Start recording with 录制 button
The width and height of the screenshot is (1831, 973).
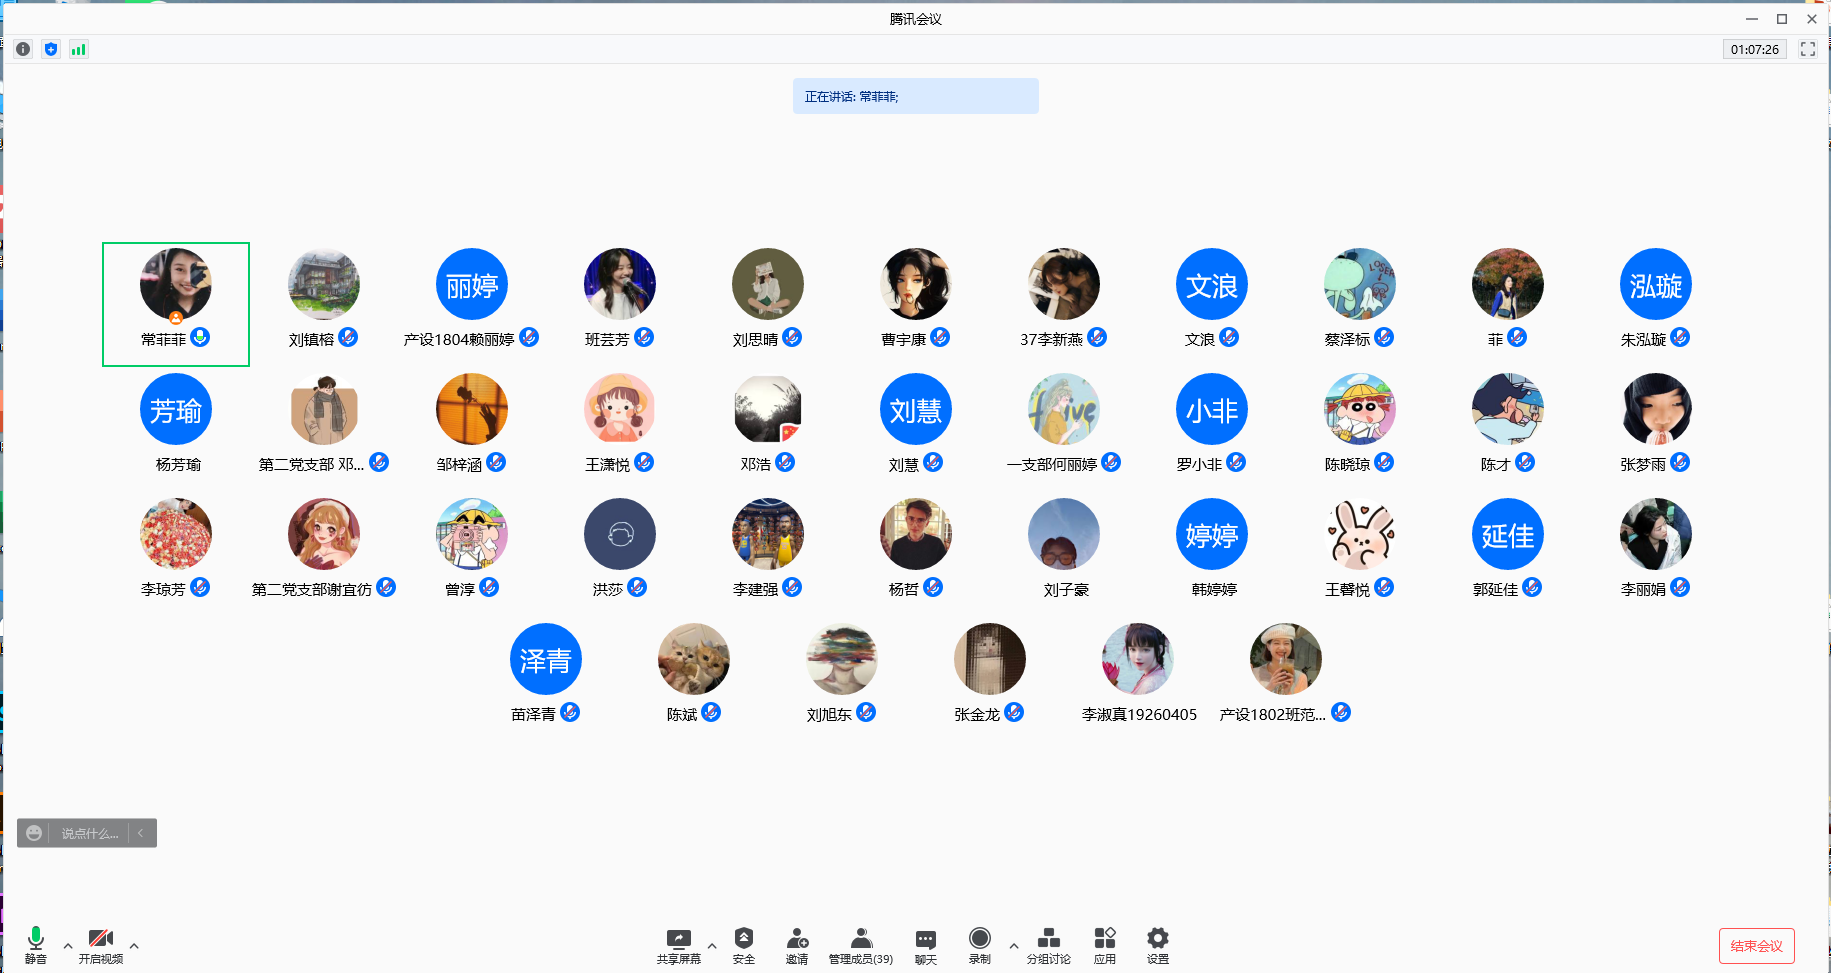click(x=979, y=944)
